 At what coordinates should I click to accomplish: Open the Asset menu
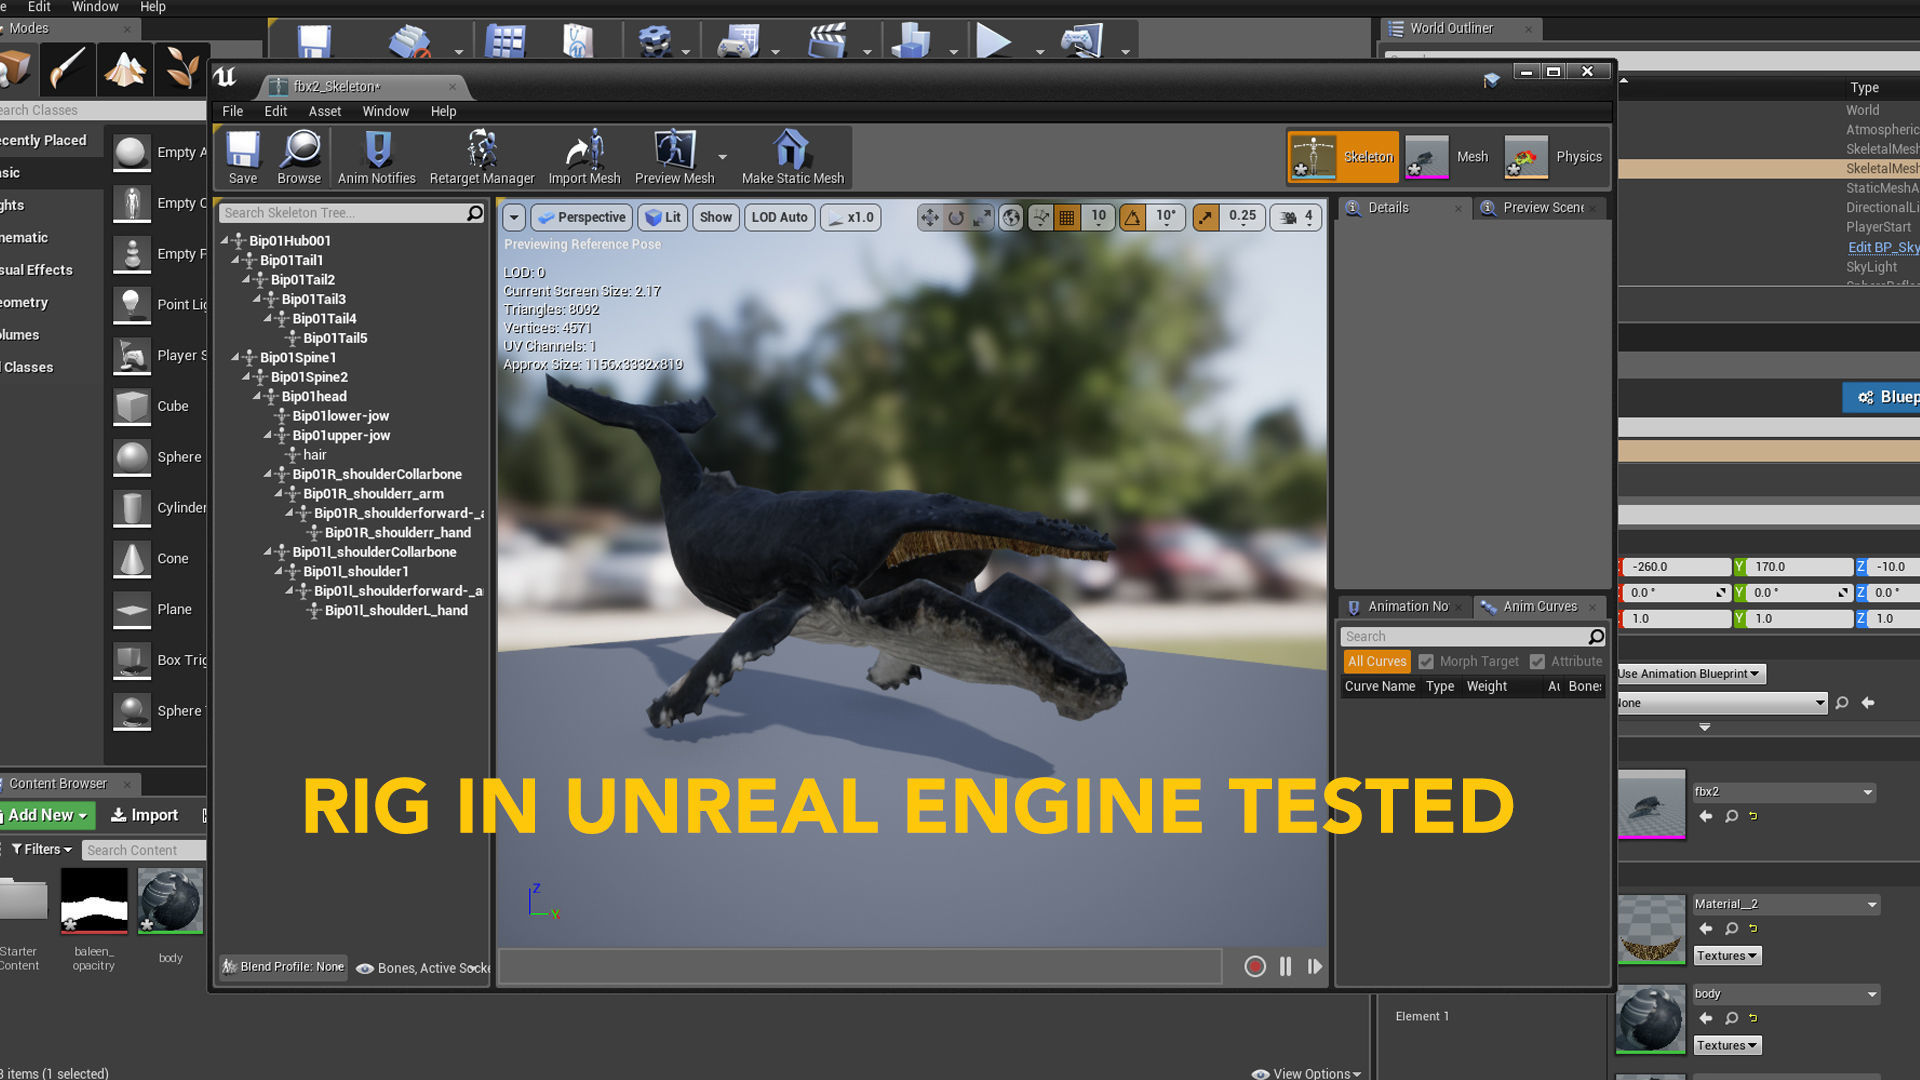click(324, 111)
